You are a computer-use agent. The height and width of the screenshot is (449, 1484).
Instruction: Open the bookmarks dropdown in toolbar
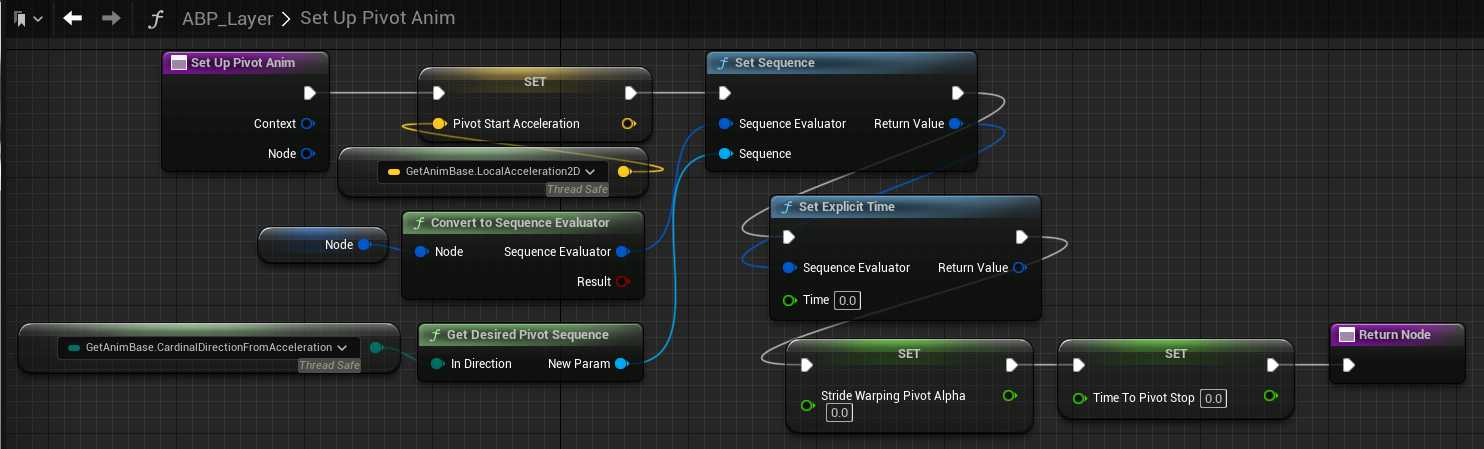(x=28, y=18)
